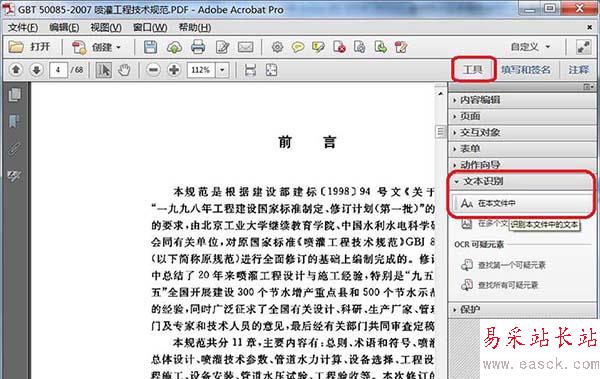Click 在本文件中 text recognition option
The width and height of the screenshot is (600, 379).
click(522, 203)
